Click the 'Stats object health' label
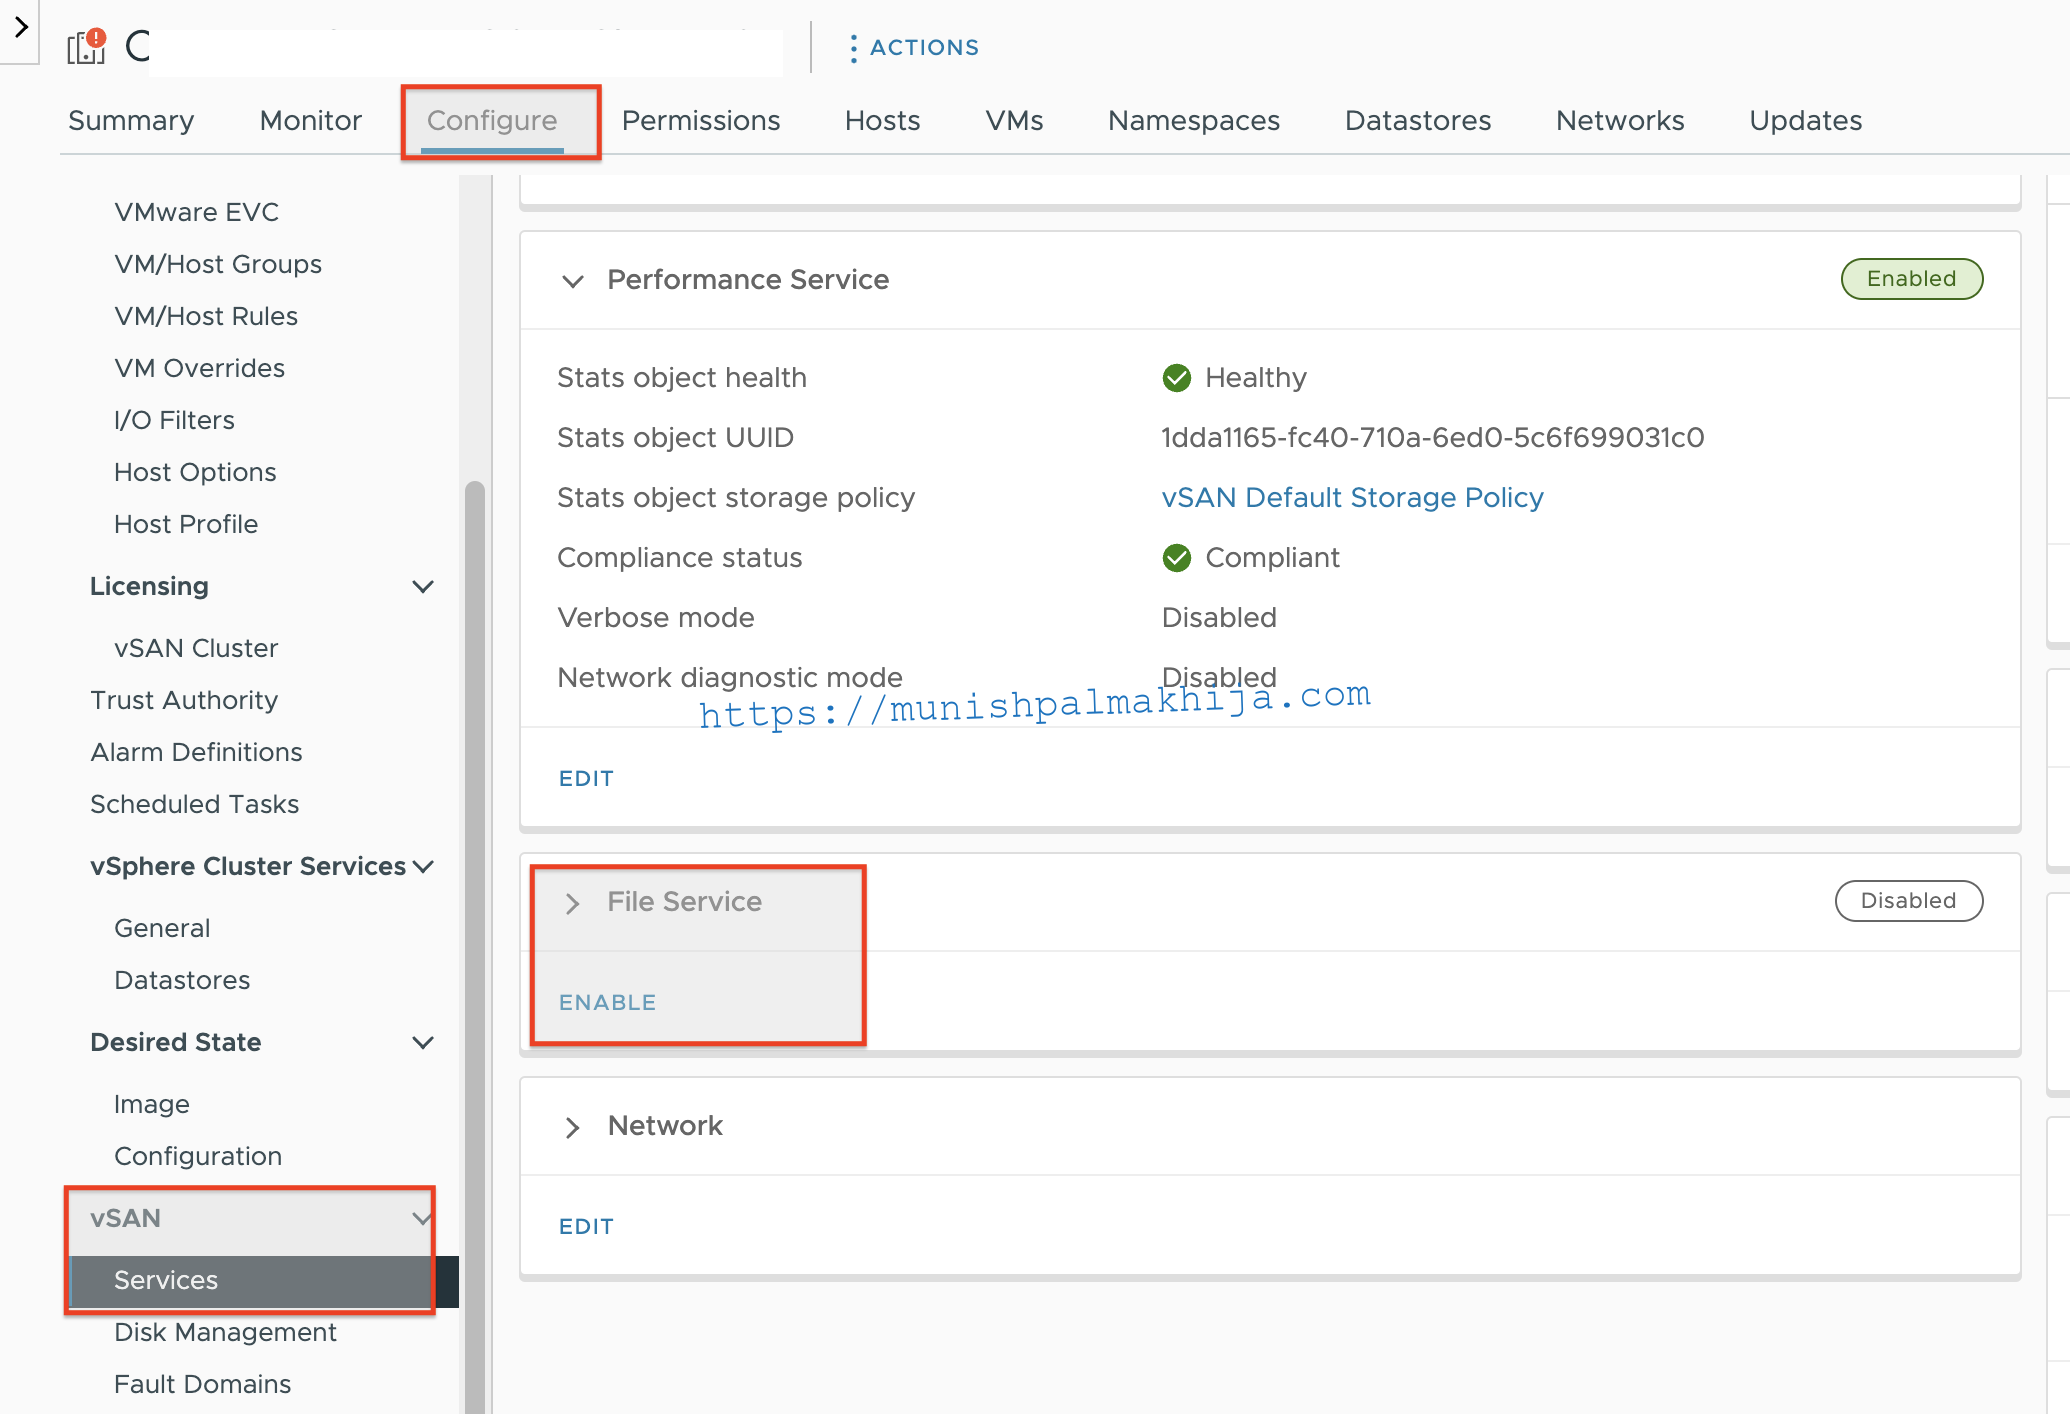The image size is (2070, 1414). 682,378
